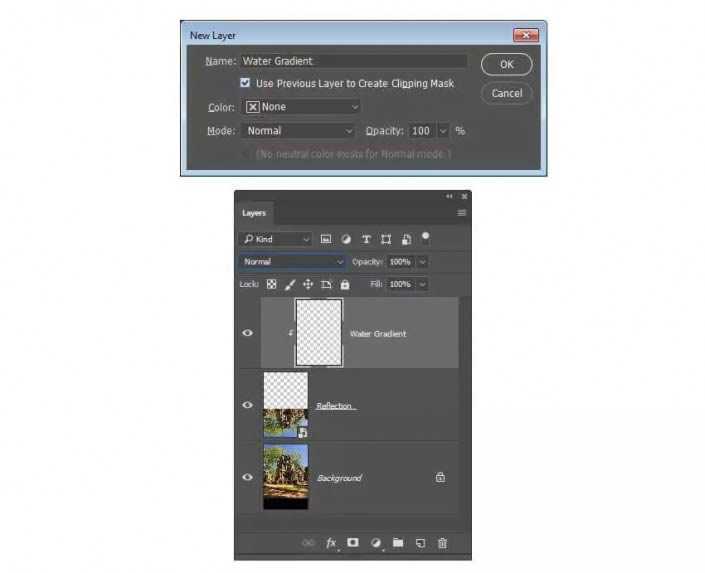Screen dimensions: 705x573
Task: Click the new group folder icon
Action: pos(398,543)
